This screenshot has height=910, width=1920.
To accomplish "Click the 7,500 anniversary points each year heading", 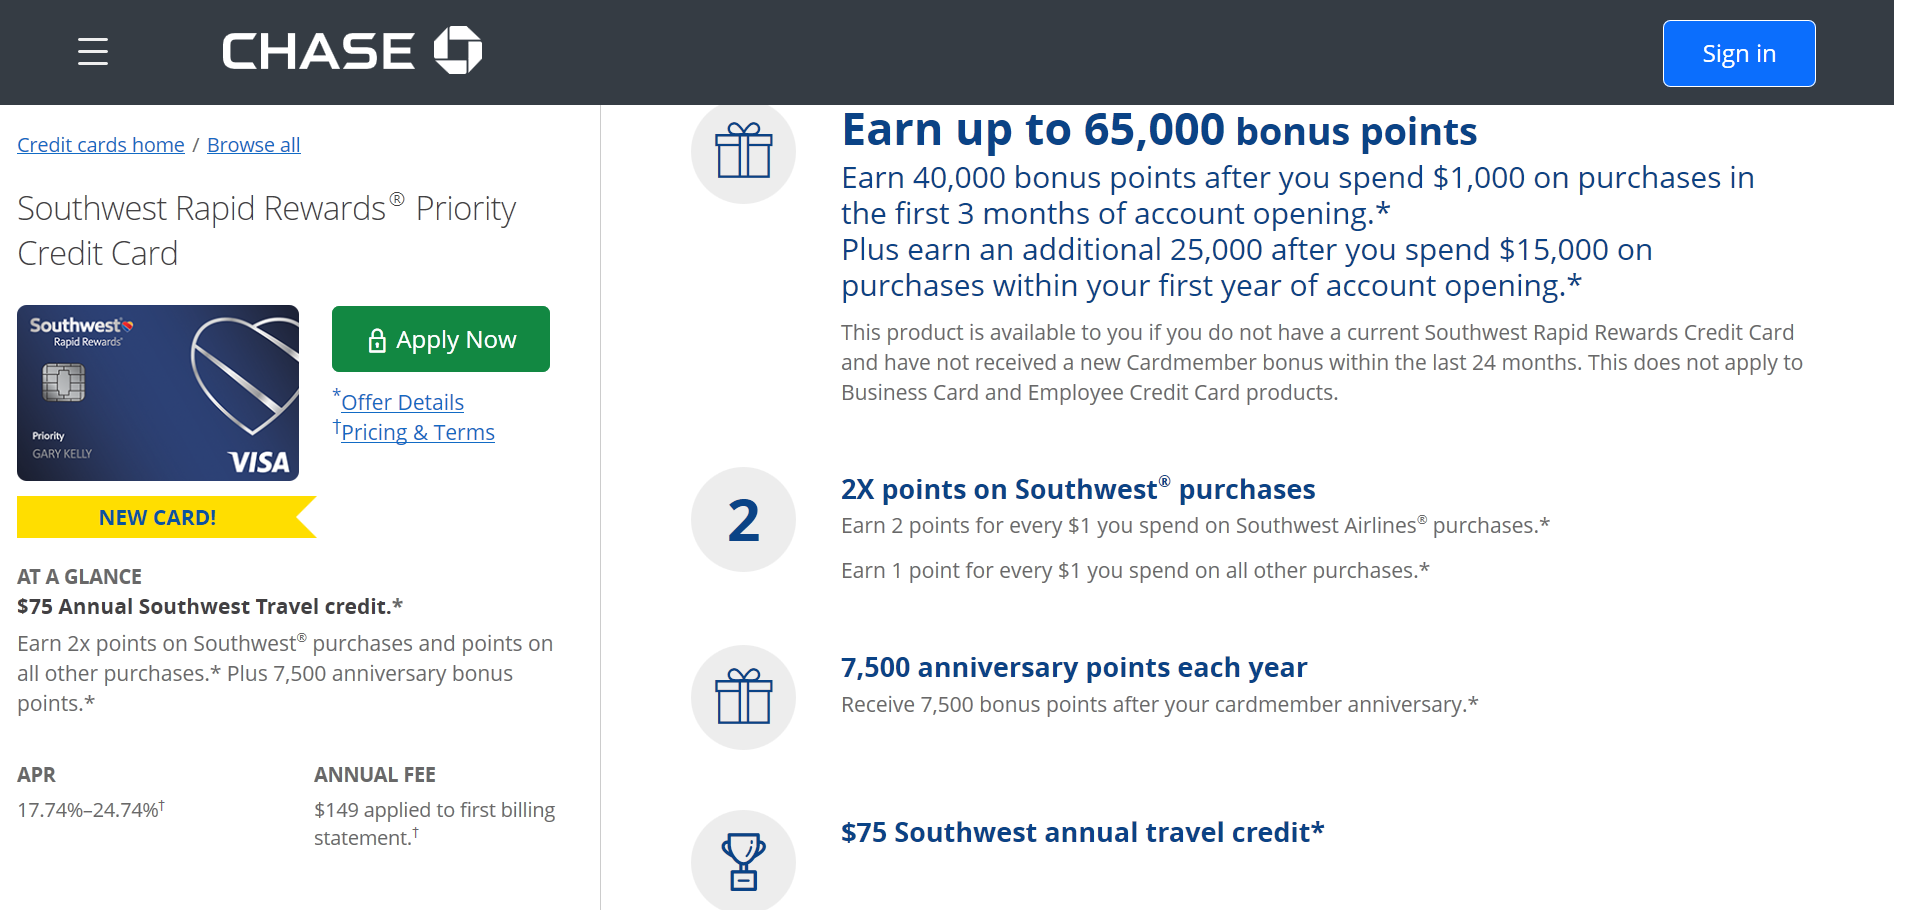I will 1074,667.
